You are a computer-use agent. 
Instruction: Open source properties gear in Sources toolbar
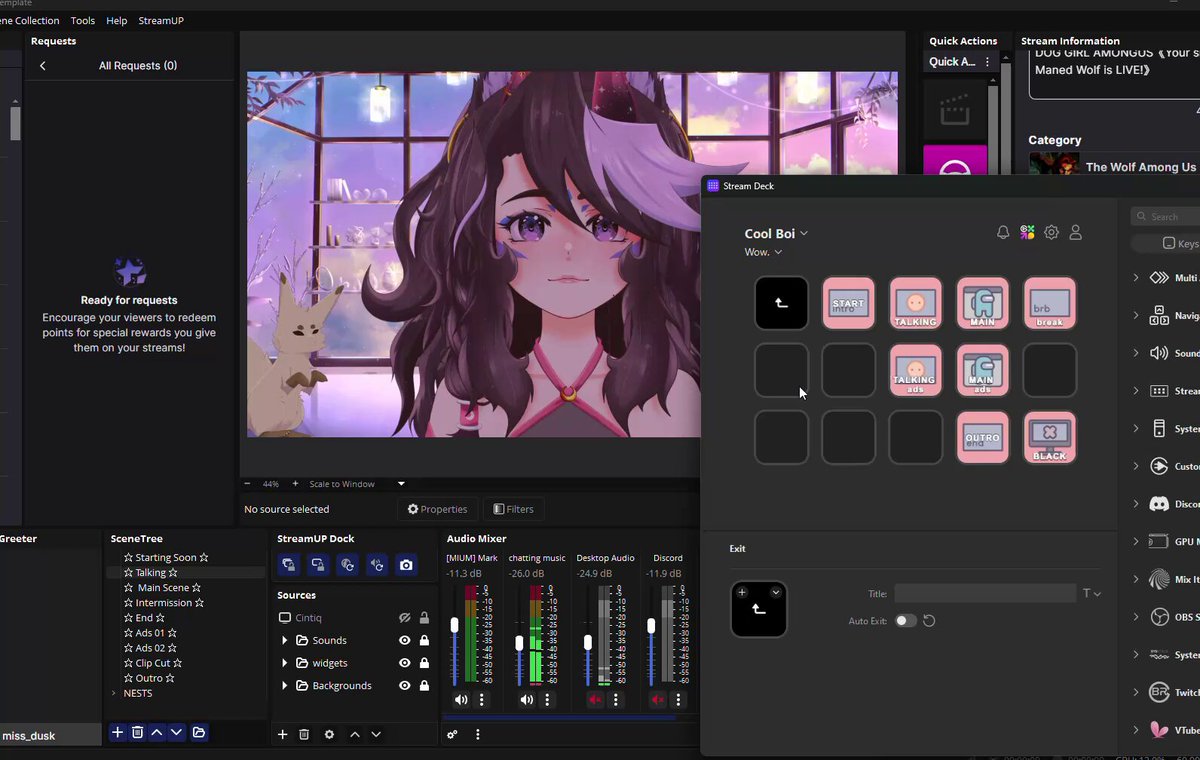point(329,734)
